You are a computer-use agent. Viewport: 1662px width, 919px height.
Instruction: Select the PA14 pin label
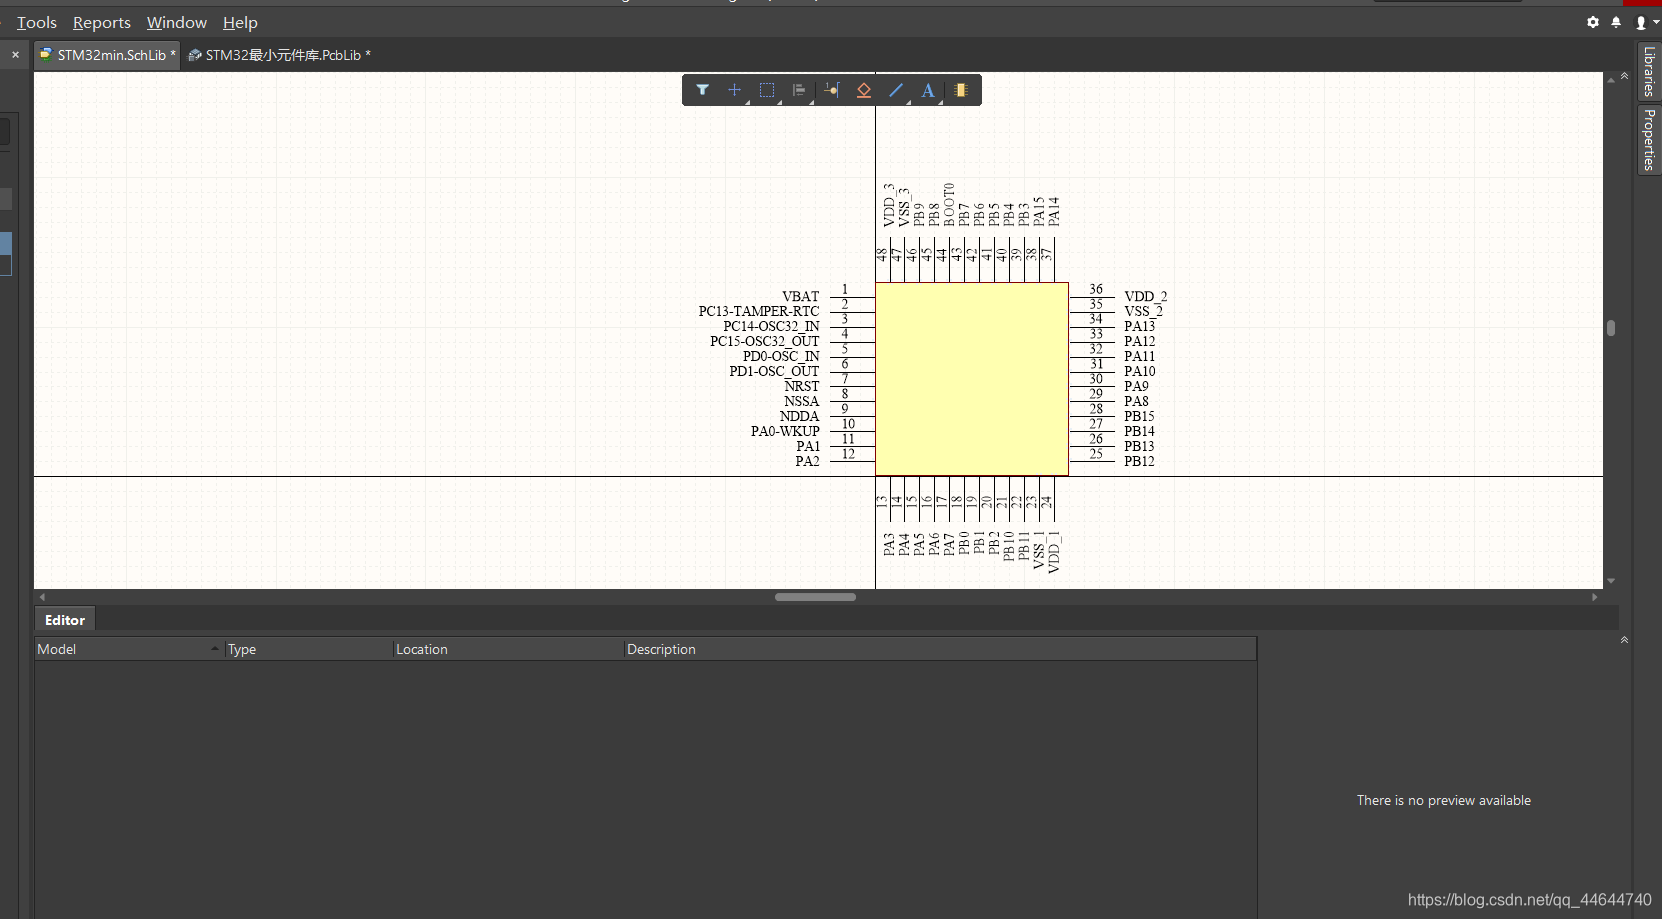click(1054, 211)
